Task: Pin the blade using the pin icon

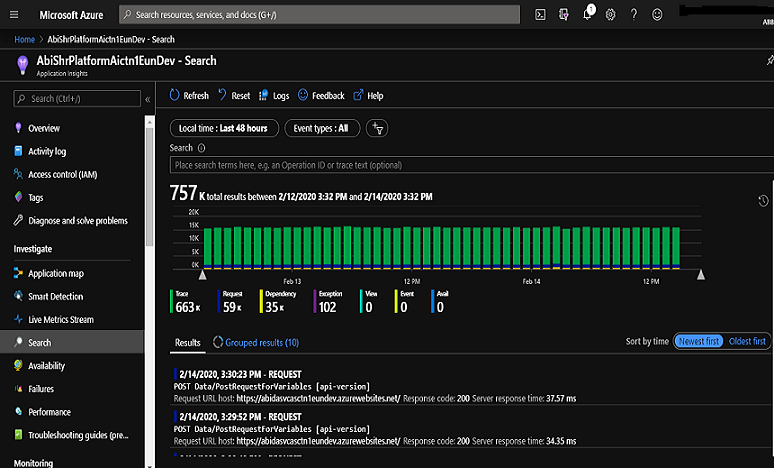Action: (769, 61)
